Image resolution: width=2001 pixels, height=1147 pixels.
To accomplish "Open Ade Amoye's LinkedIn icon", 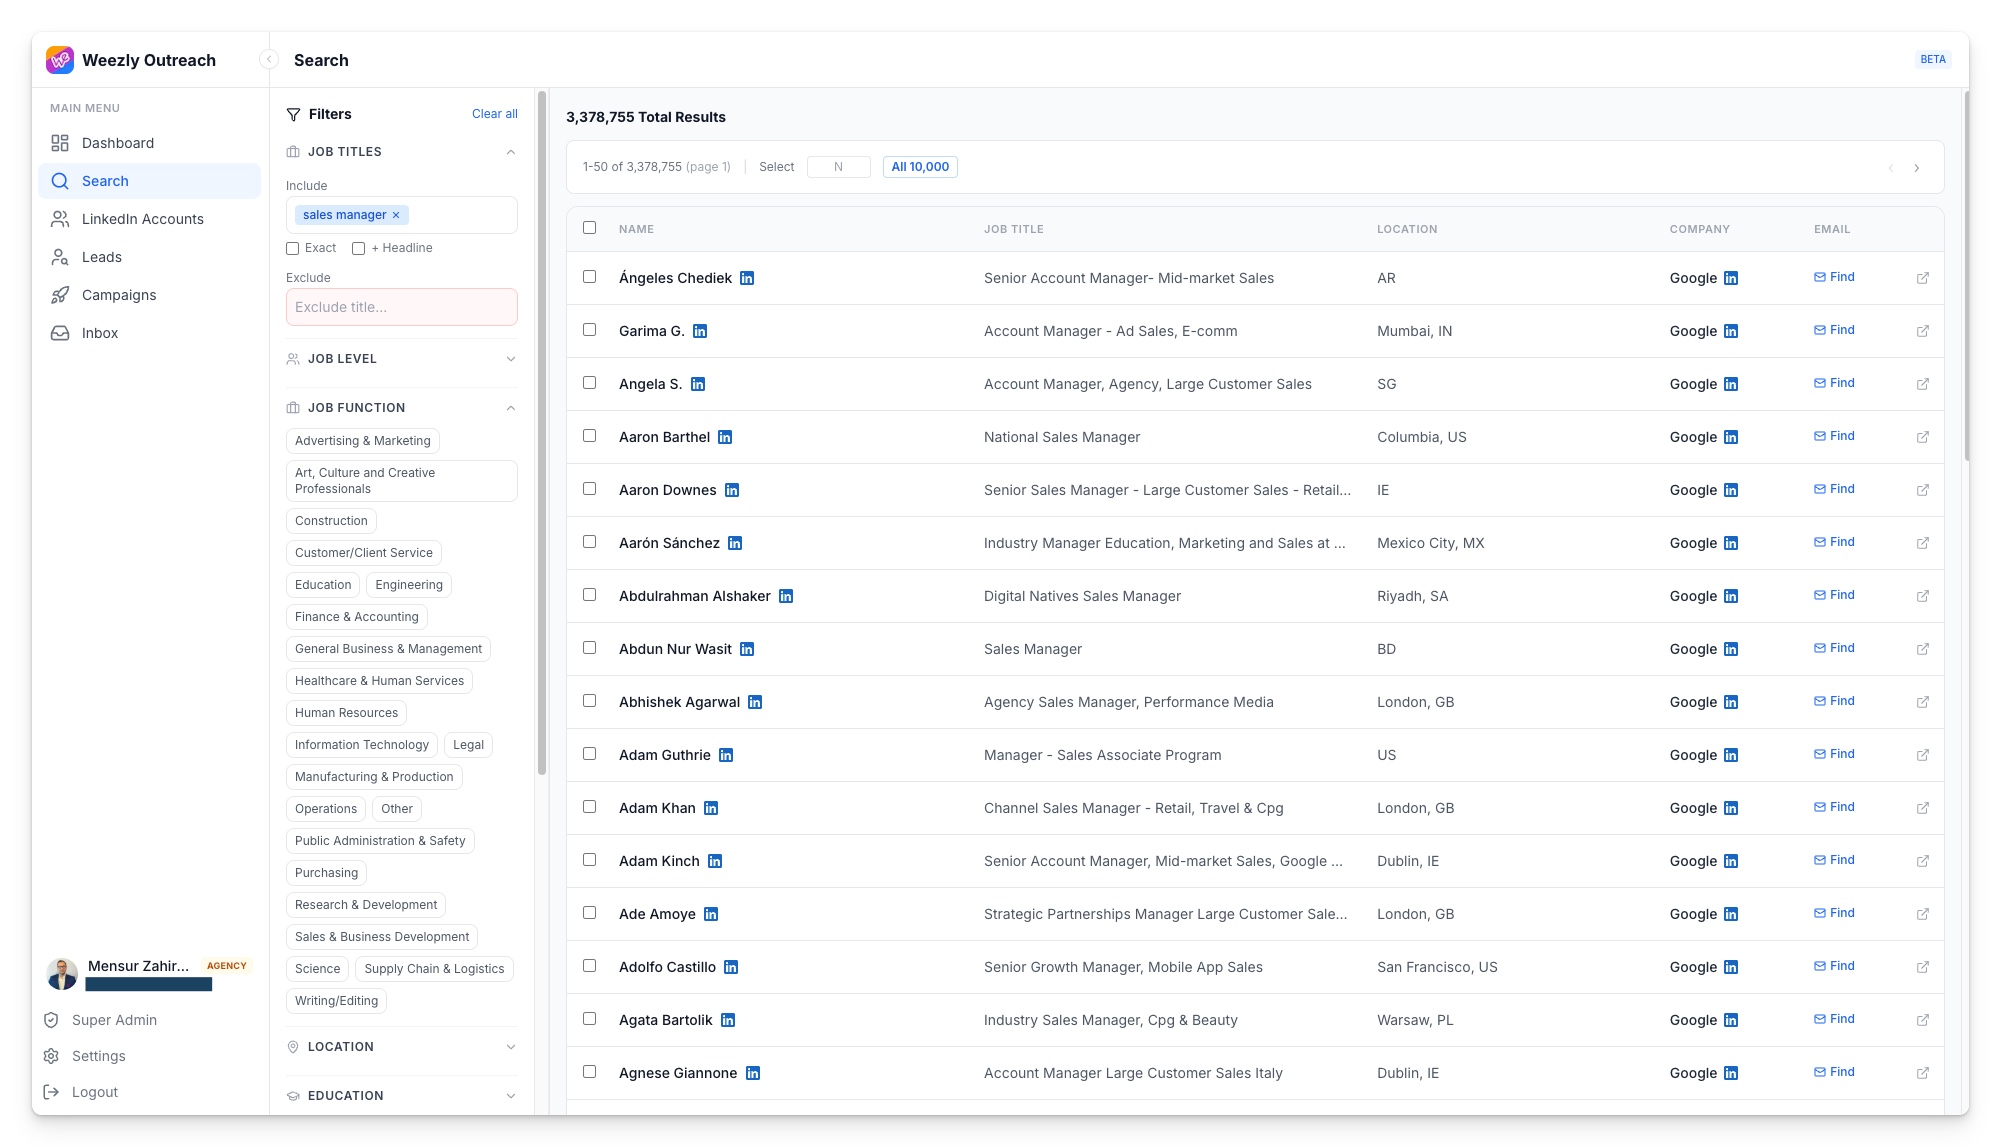I will coord(711,914).
